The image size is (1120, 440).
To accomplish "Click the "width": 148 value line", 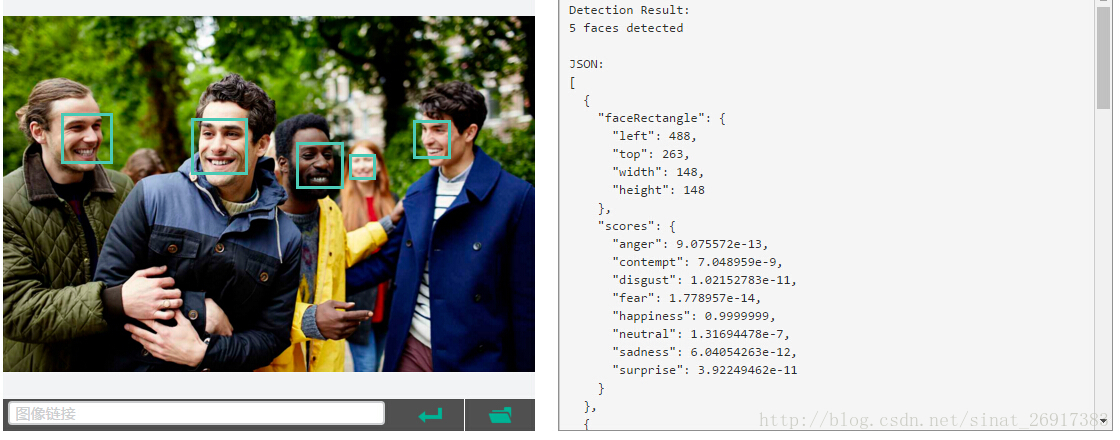I will point(658,172).
